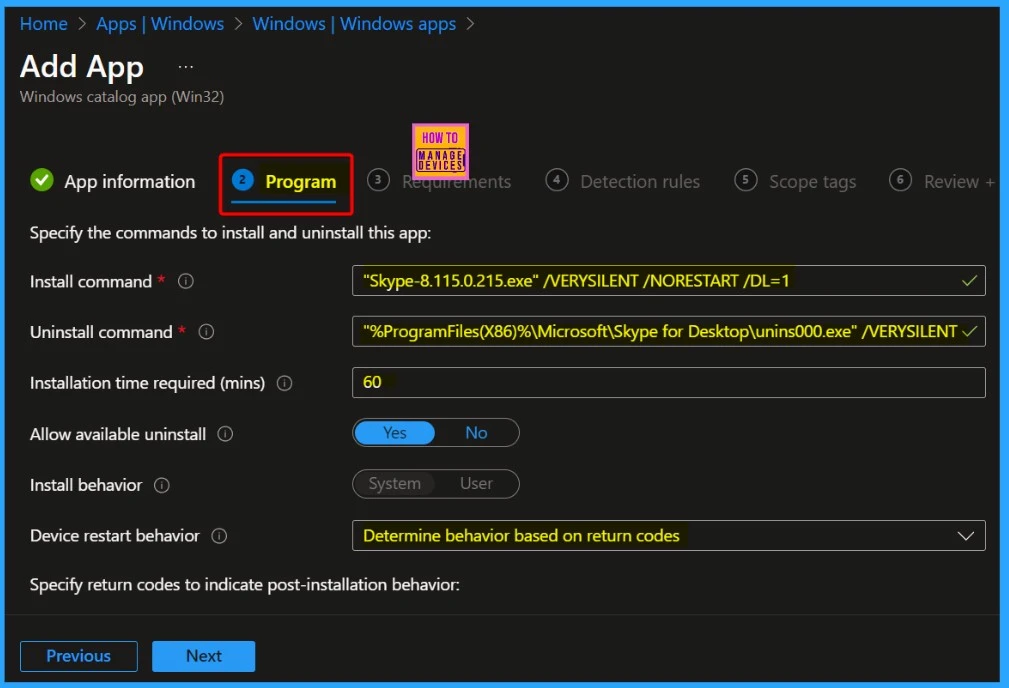Jump to Review step
This screenshot has height=688, width=1009.
[941, 181]
